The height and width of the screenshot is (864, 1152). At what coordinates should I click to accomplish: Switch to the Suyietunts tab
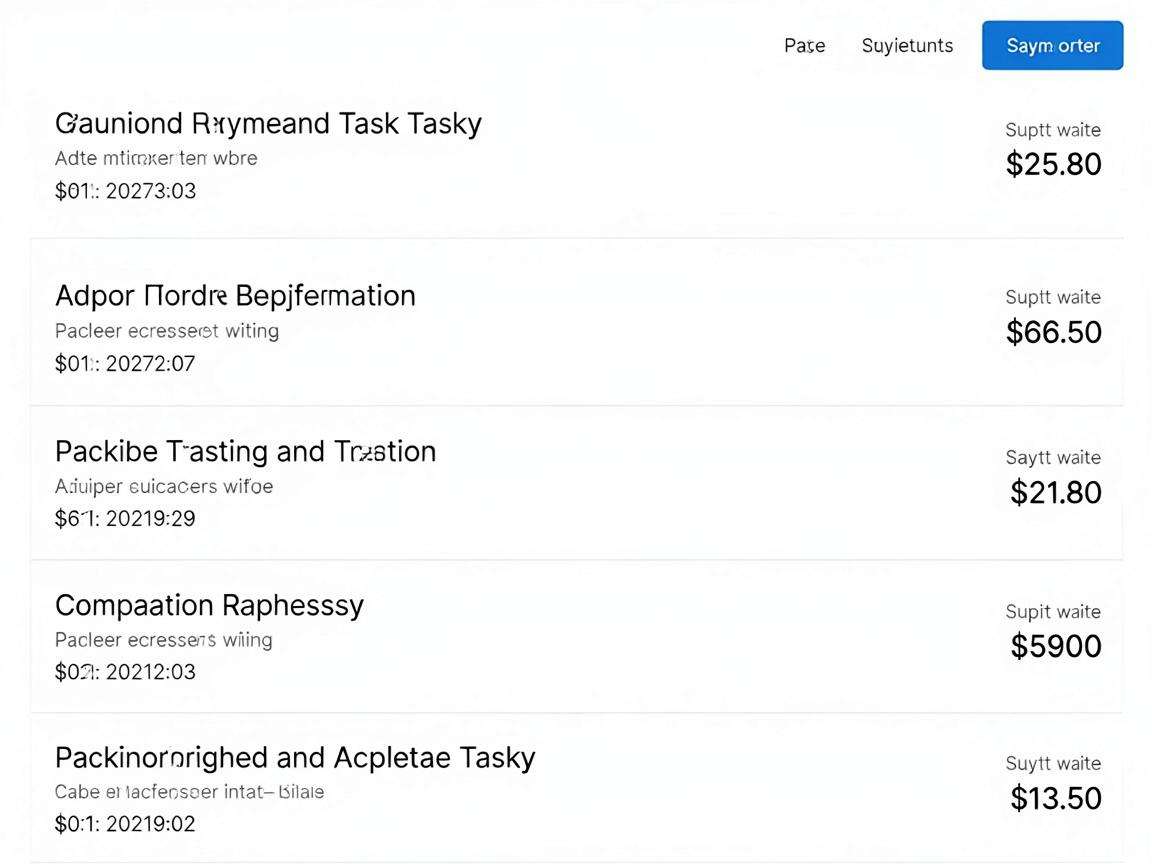[907, 46]
